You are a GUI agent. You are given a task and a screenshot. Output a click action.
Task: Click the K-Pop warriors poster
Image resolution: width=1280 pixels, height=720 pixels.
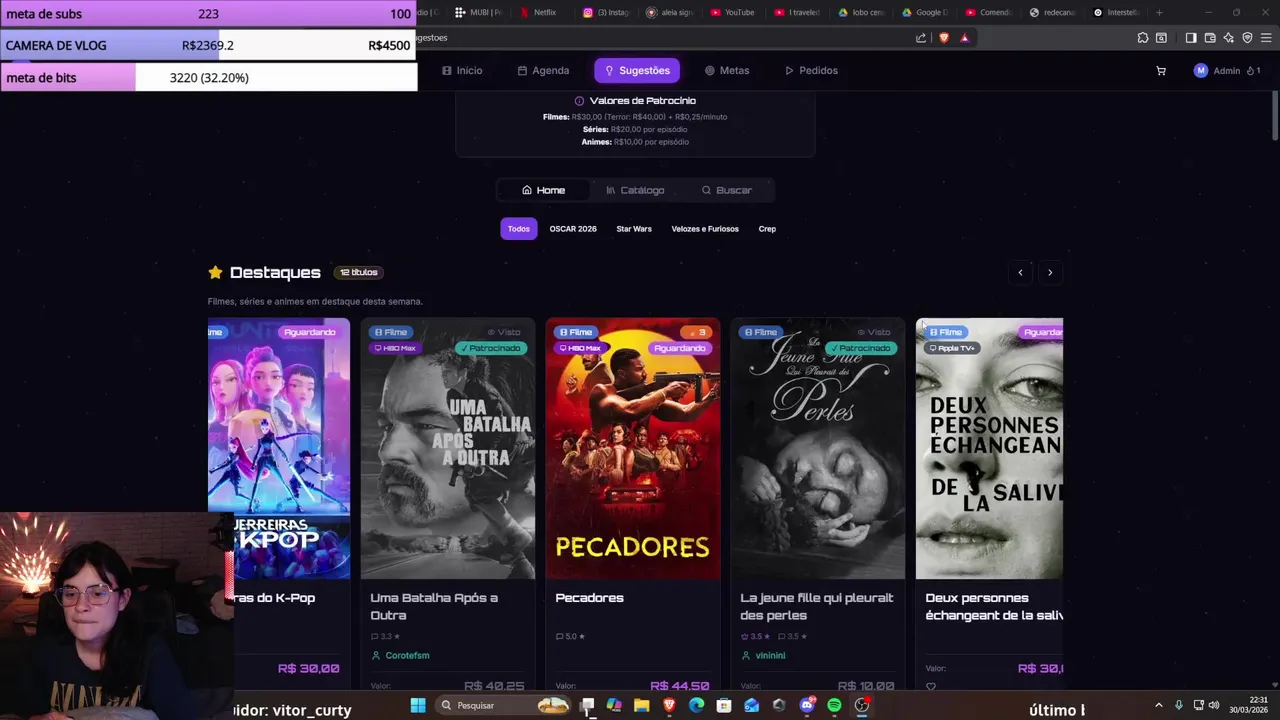coord(279,448)
